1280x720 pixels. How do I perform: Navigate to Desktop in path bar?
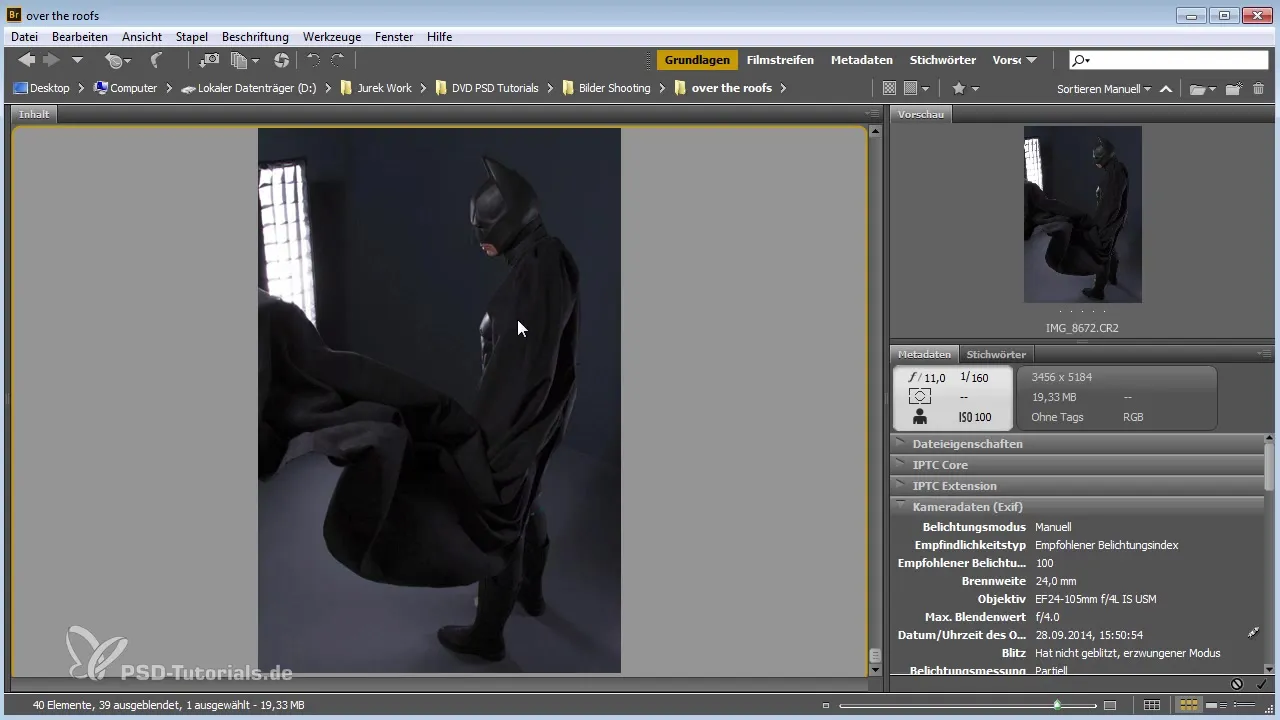pos(42,88)
